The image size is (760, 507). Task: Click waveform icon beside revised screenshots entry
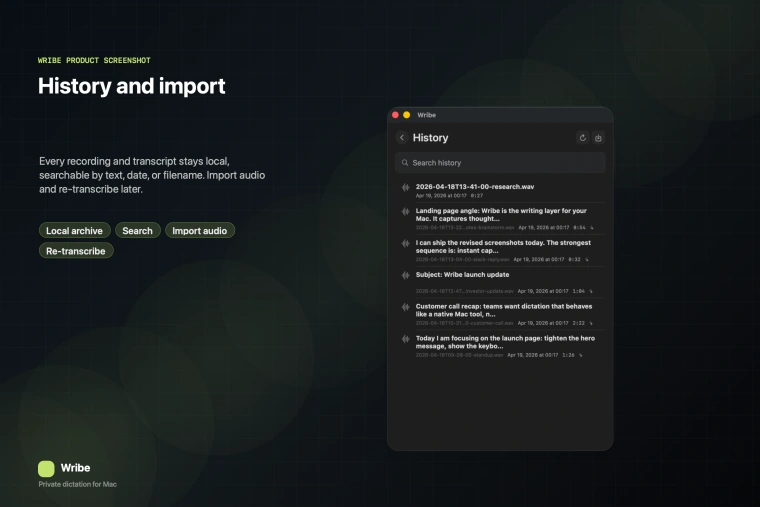point(405,243)
